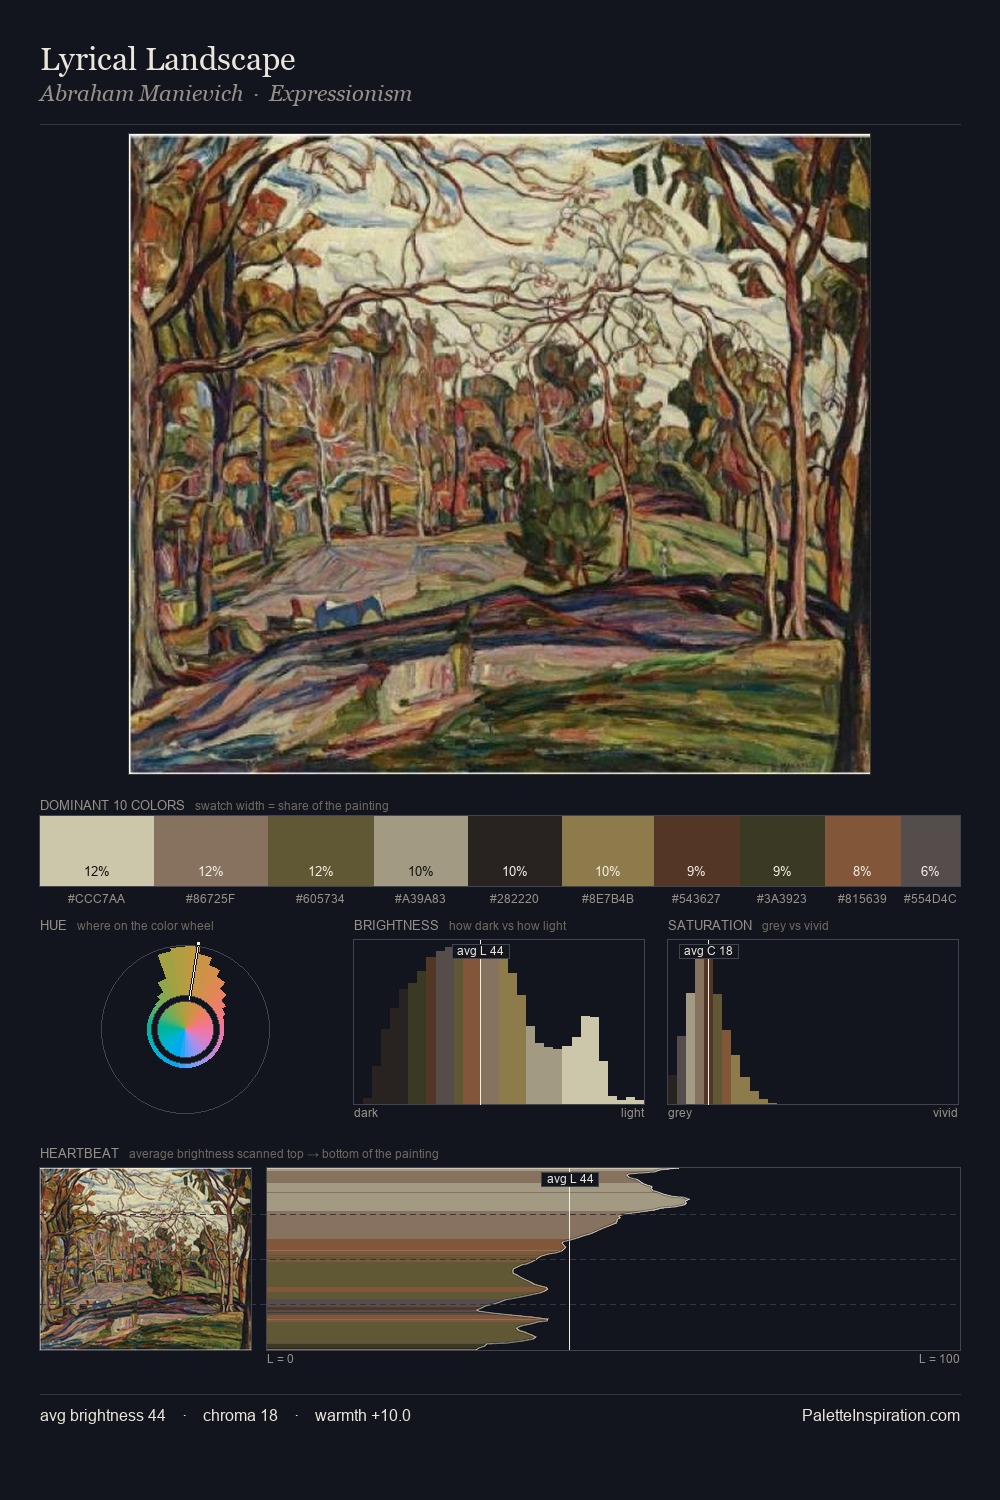Click the 'vivid' axis label
The width and height of the screenshot is (1000, 1500).
(x=945, y=1113)
